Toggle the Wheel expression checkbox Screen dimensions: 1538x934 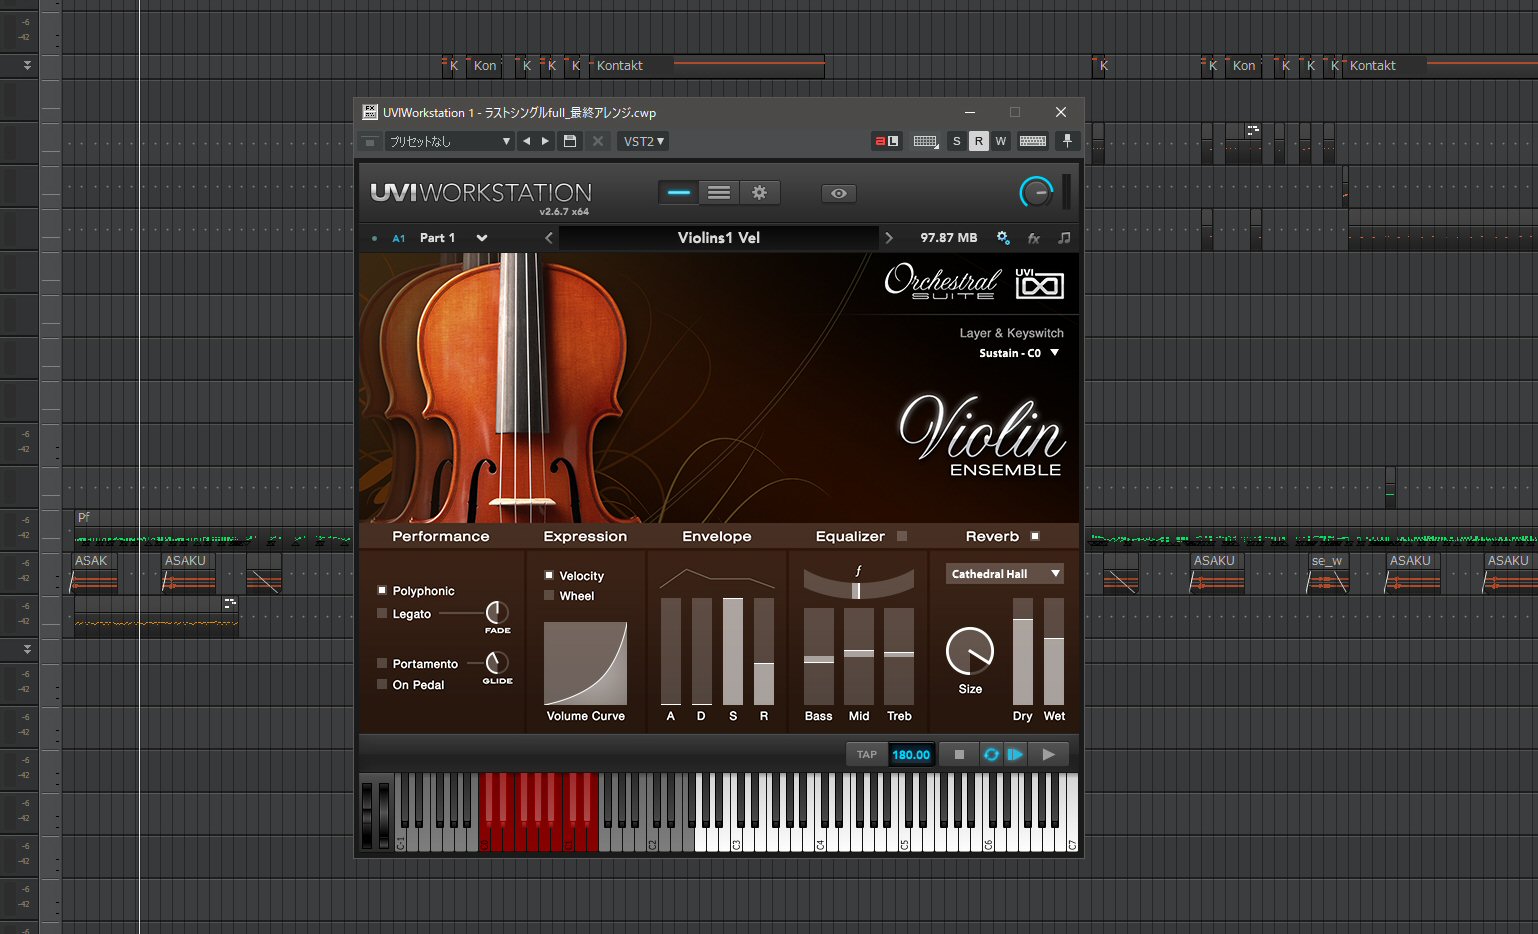click(549, 595)
